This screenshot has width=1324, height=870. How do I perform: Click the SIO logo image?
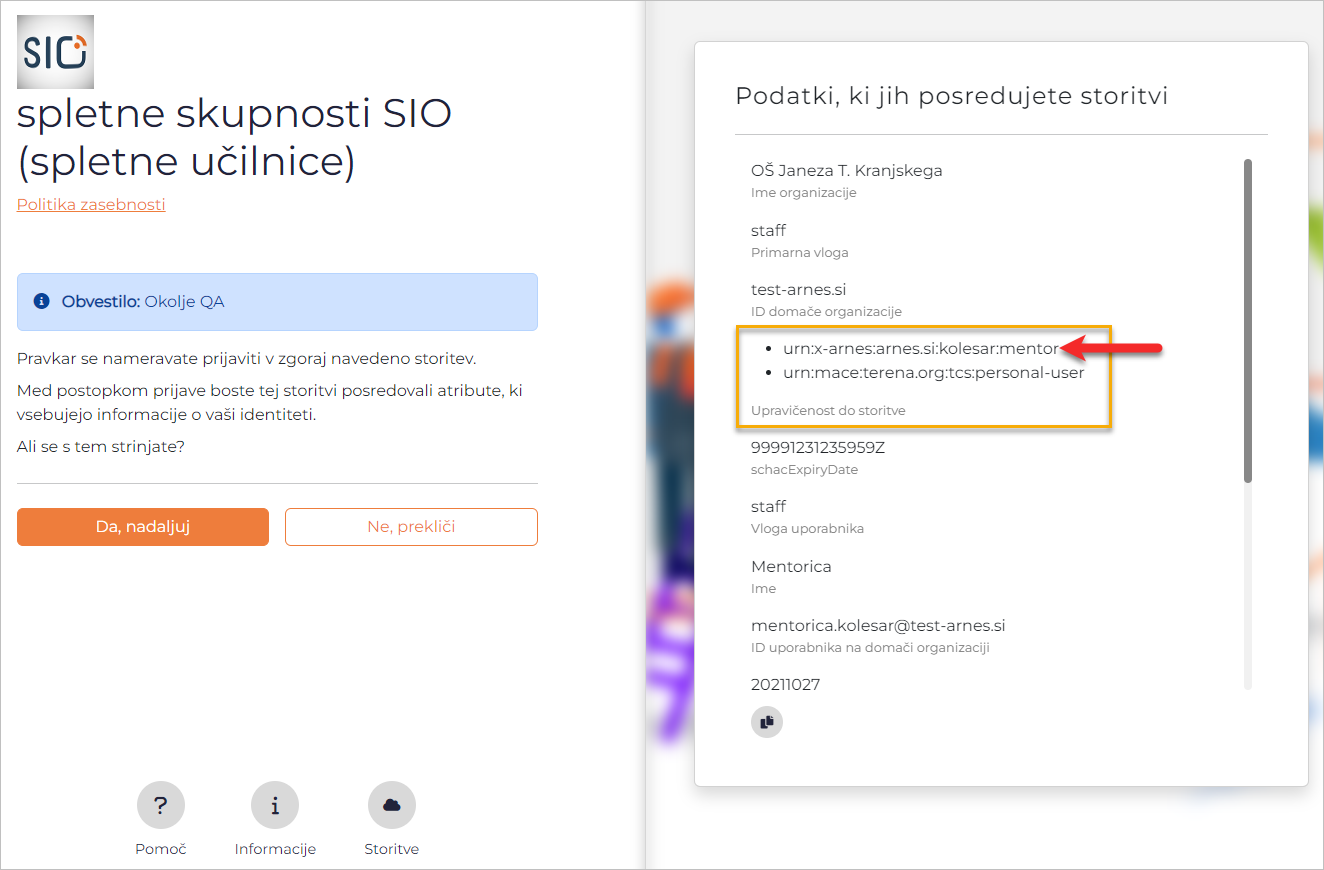pos(55,52)
